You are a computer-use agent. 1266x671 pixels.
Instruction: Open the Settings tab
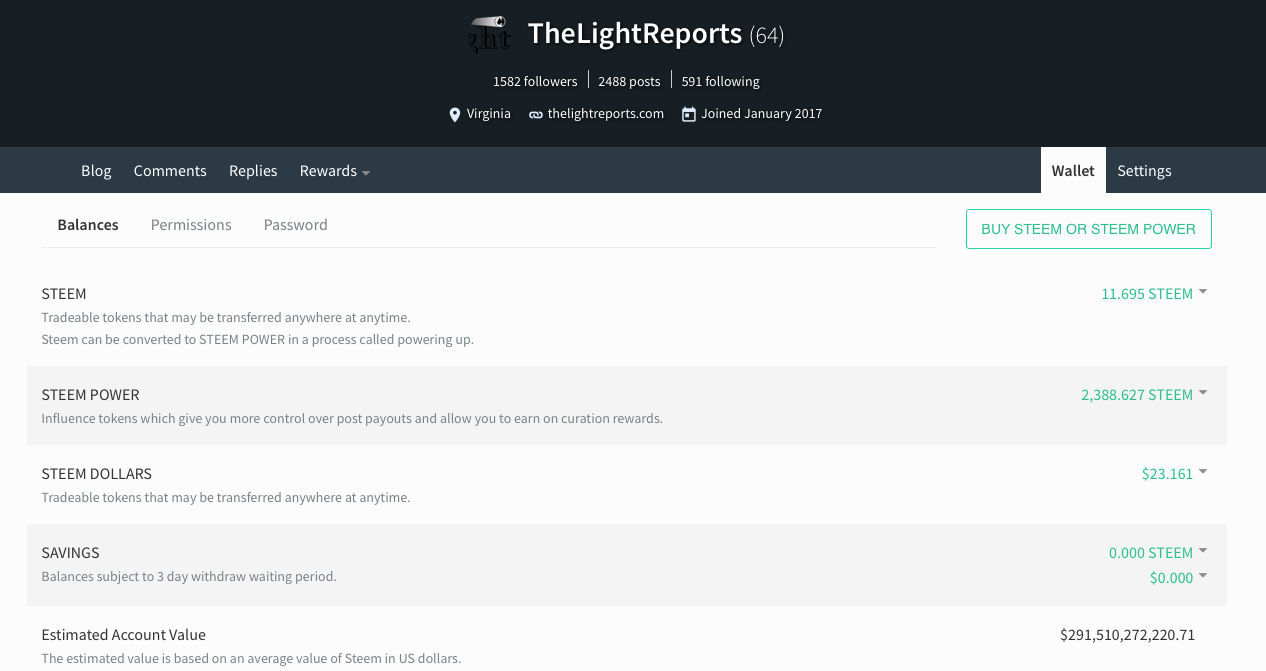coord(1144,171)
